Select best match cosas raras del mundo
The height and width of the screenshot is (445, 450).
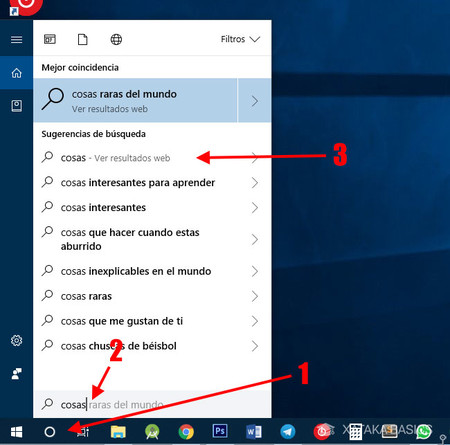tap(135, 101)
